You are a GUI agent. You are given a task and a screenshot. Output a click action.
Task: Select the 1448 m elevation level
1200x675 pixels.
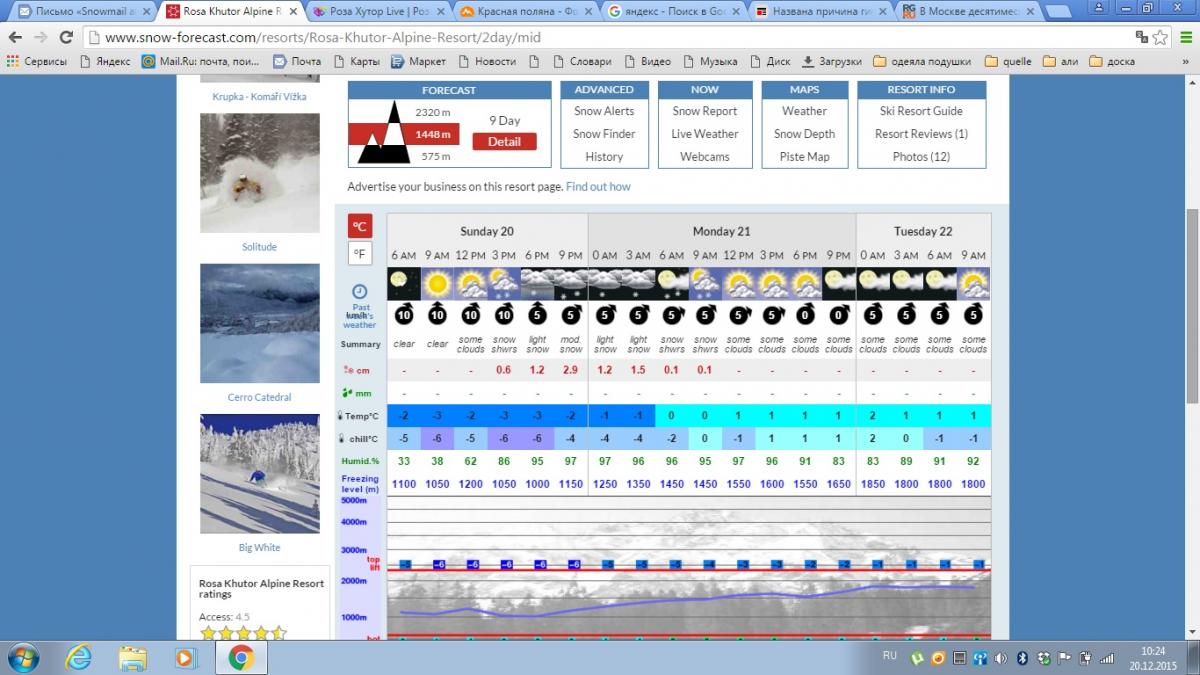pyautogui.click(x=433, y=134)
